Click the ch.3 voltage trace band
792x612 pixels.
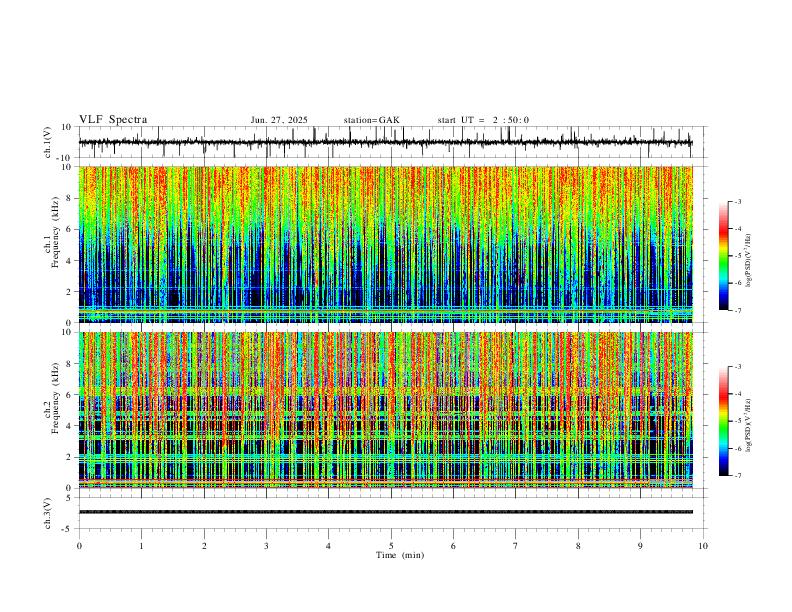coord(385,512)
